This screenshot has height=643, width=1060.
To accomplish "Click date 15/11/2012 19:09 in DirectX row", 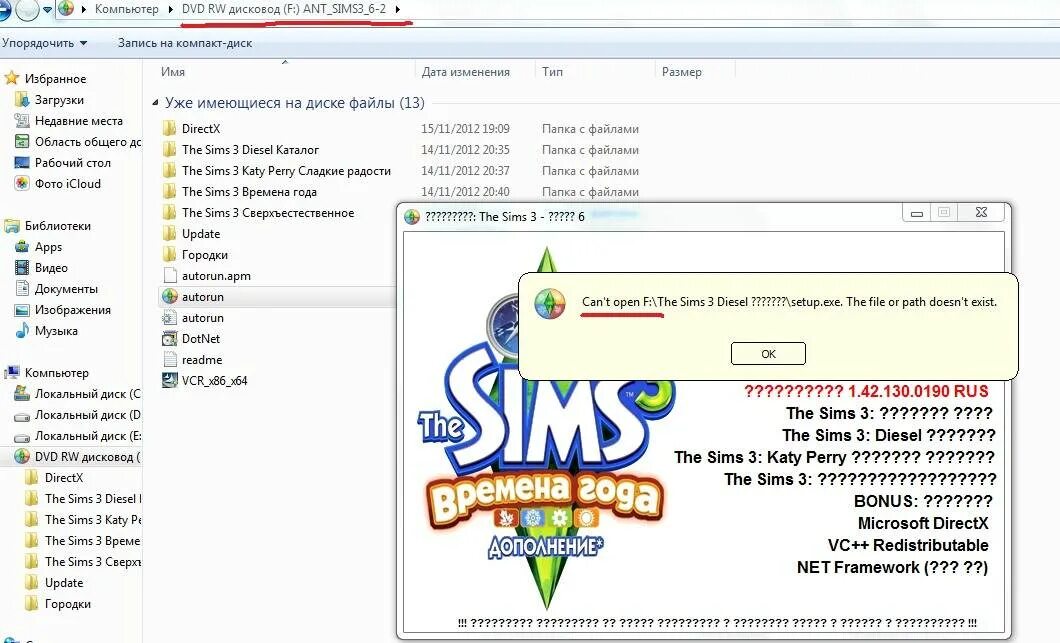I will pyautogui.click(x=465, y=128).
